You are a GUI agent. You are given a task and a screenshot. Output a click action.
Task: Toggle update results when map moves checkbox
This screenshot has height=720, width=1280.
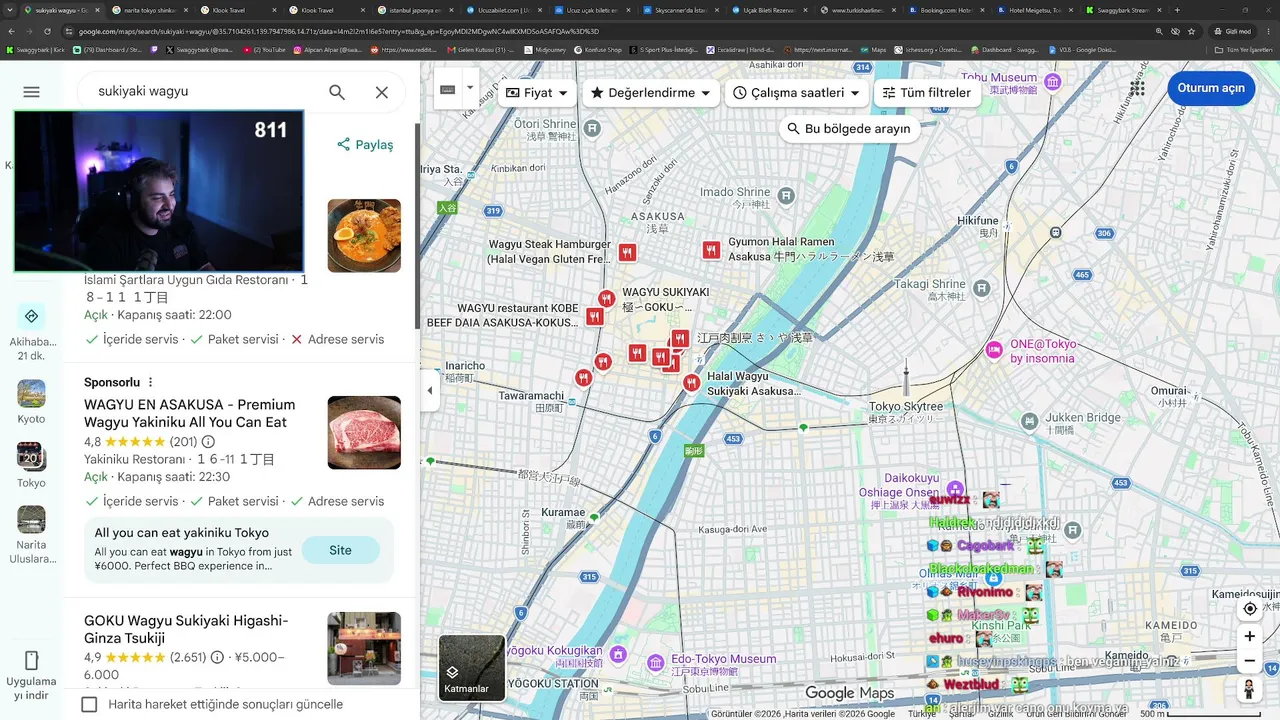click(x=89, y=704)
